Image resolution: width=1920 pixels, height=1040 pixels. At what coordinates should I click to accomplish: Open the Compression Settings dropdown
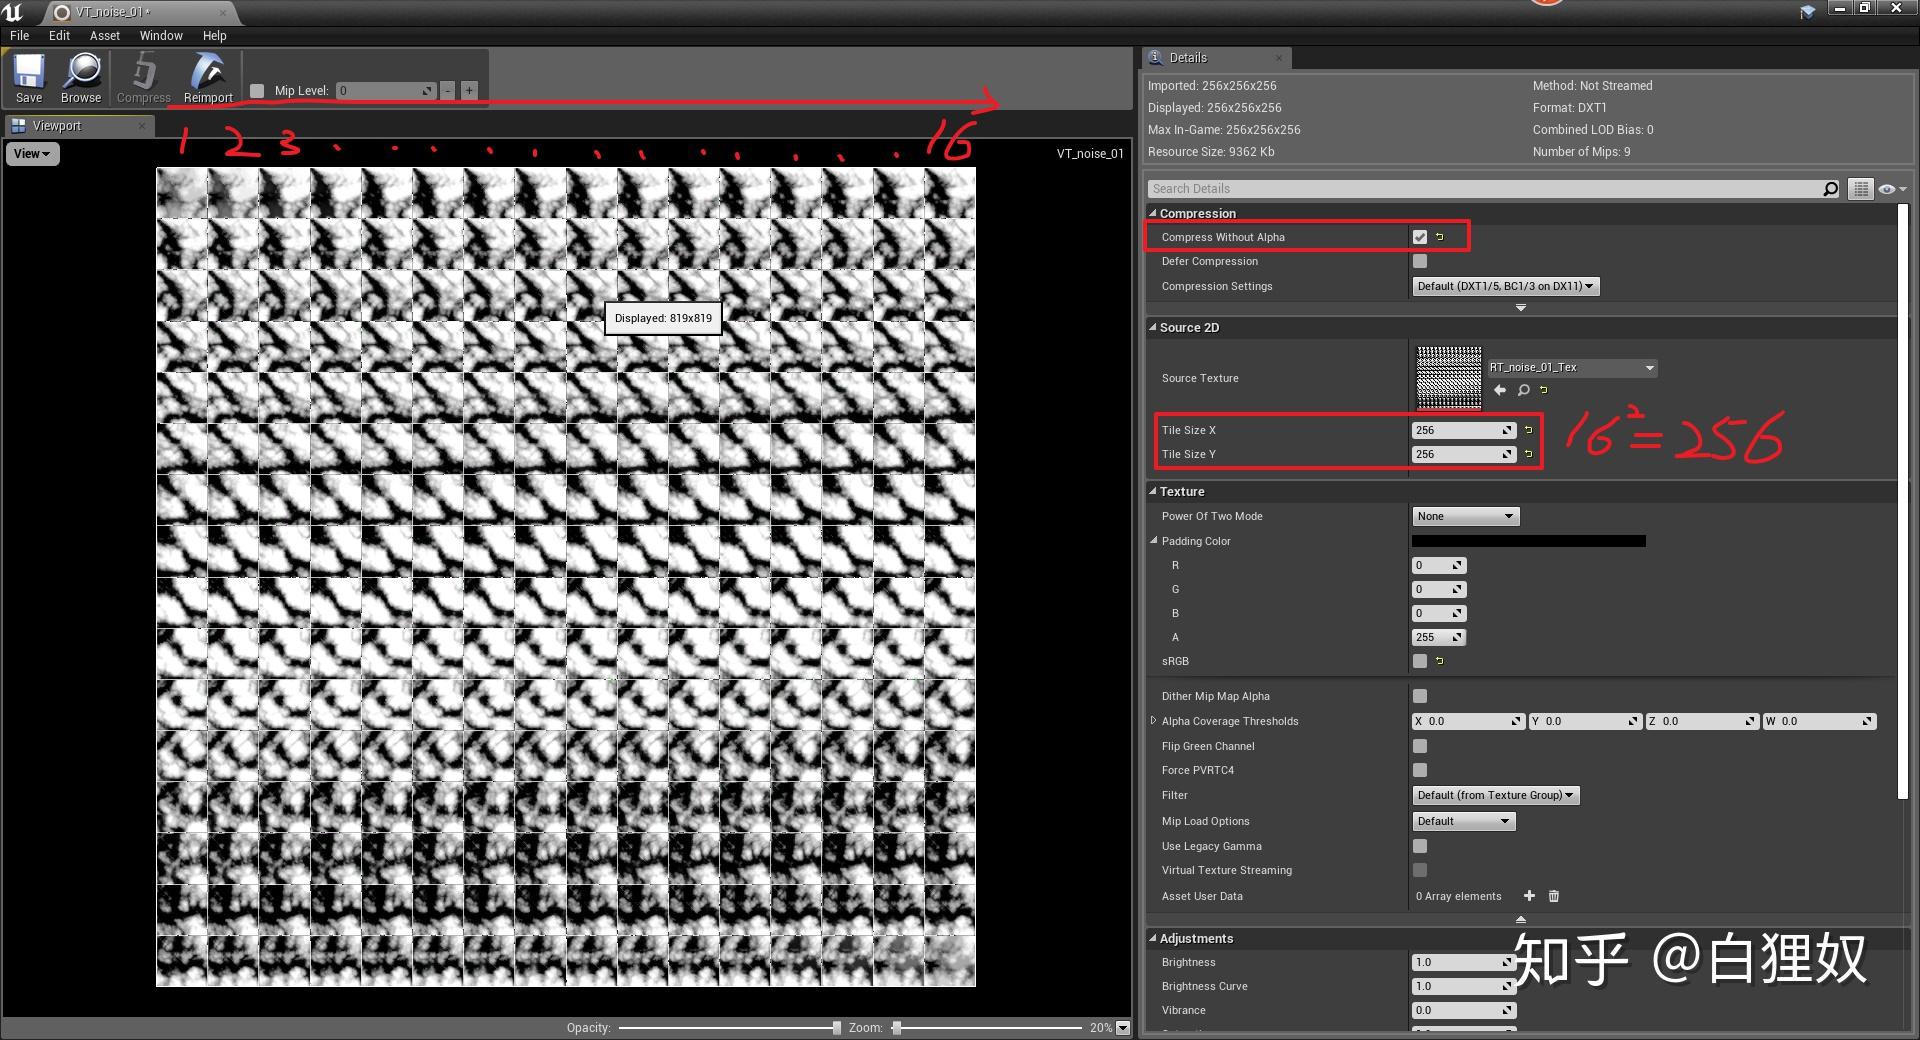point(1505,286)
